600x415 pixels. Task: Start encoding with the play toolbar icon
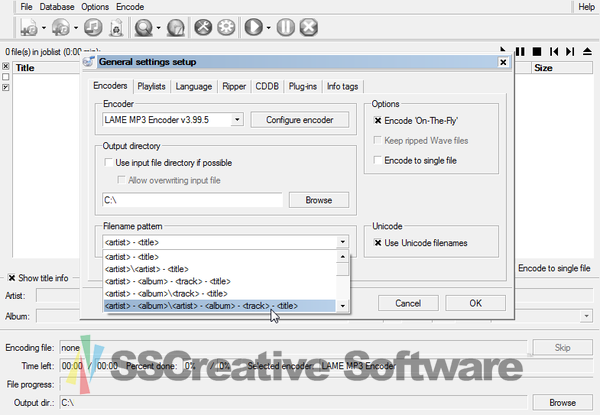[253, 28]
